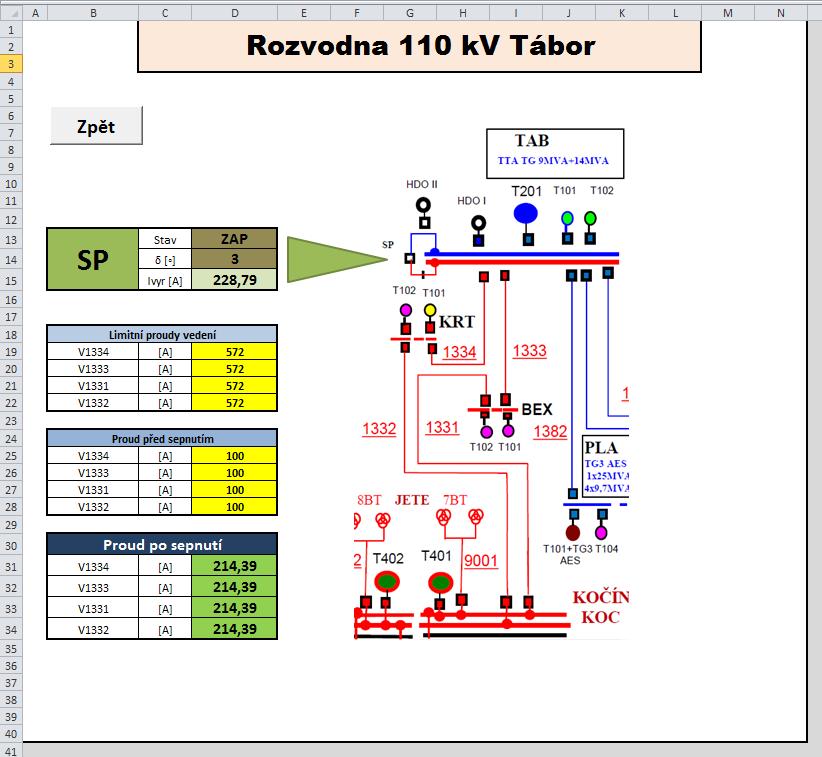Click the Proud před sepnutím header

tap(162, 438)
